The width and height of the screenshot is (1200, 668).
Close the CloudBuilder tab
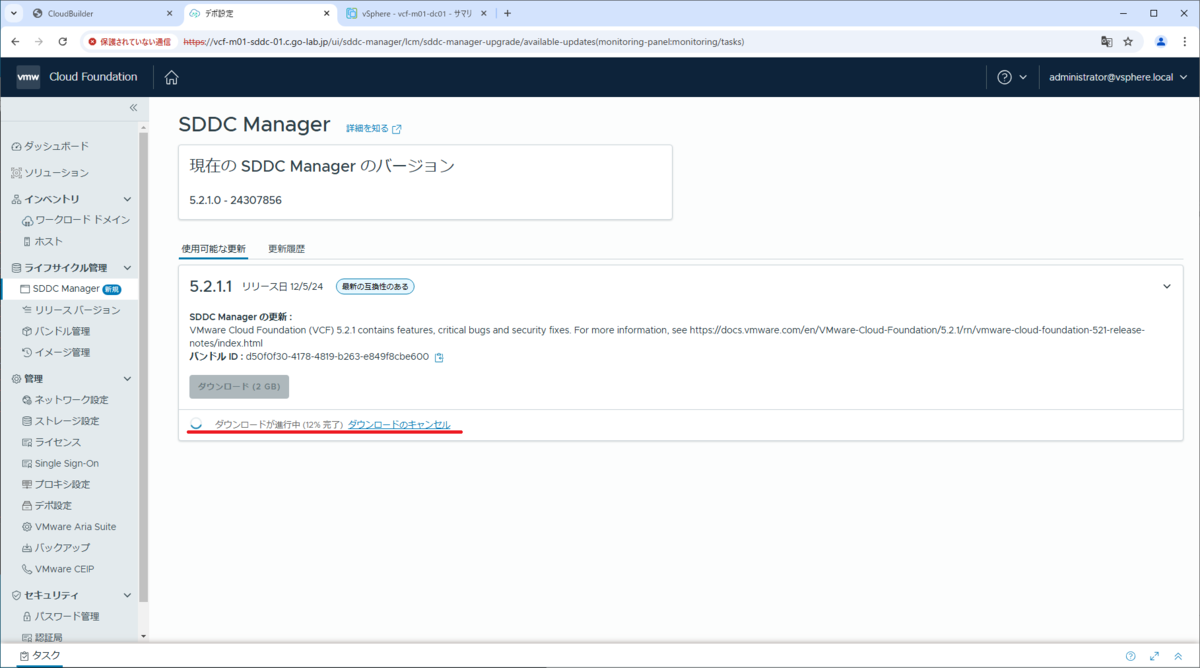tap(169, 14)
